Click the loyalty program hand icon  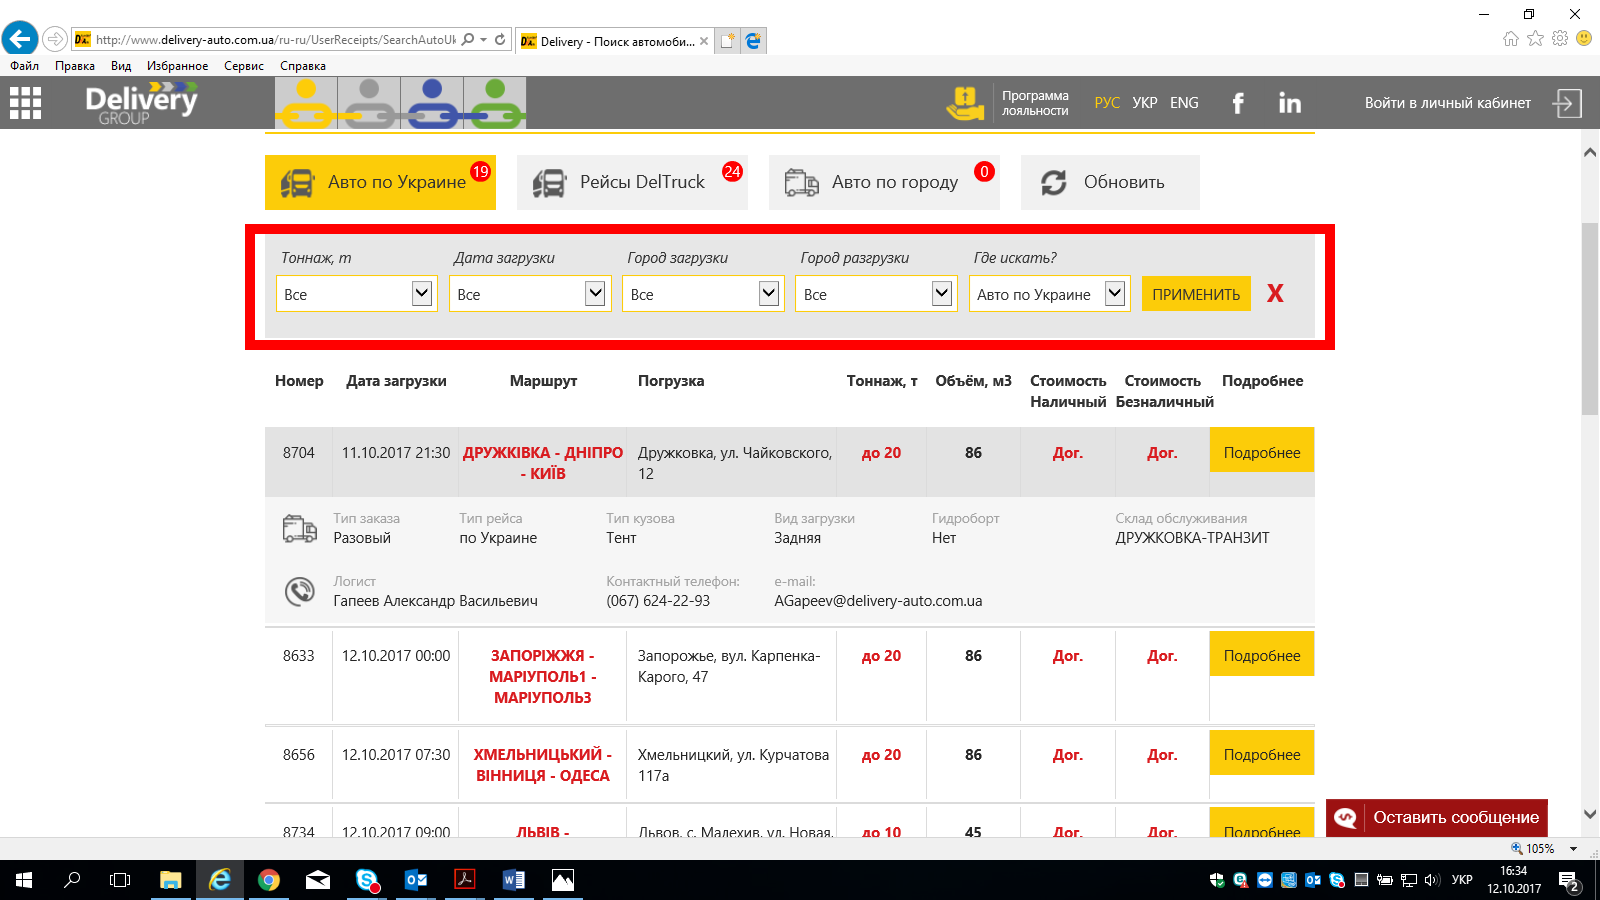pos(965,103)
